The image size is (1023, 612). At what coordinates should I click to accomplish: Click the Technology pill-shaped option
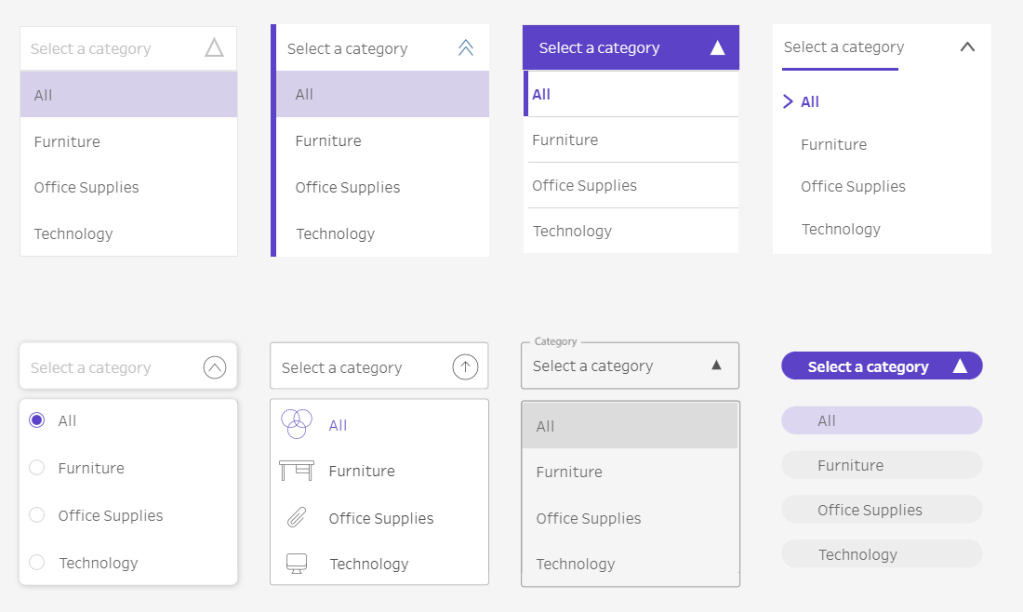(x=881, y=554)
